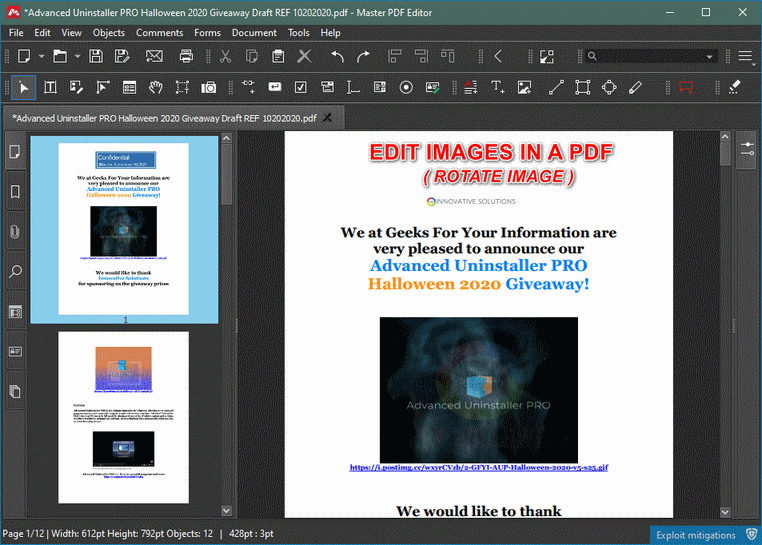This screenshot has height=545, width=762.
Task: Click inside the toolbar search field
Action: 650,56
